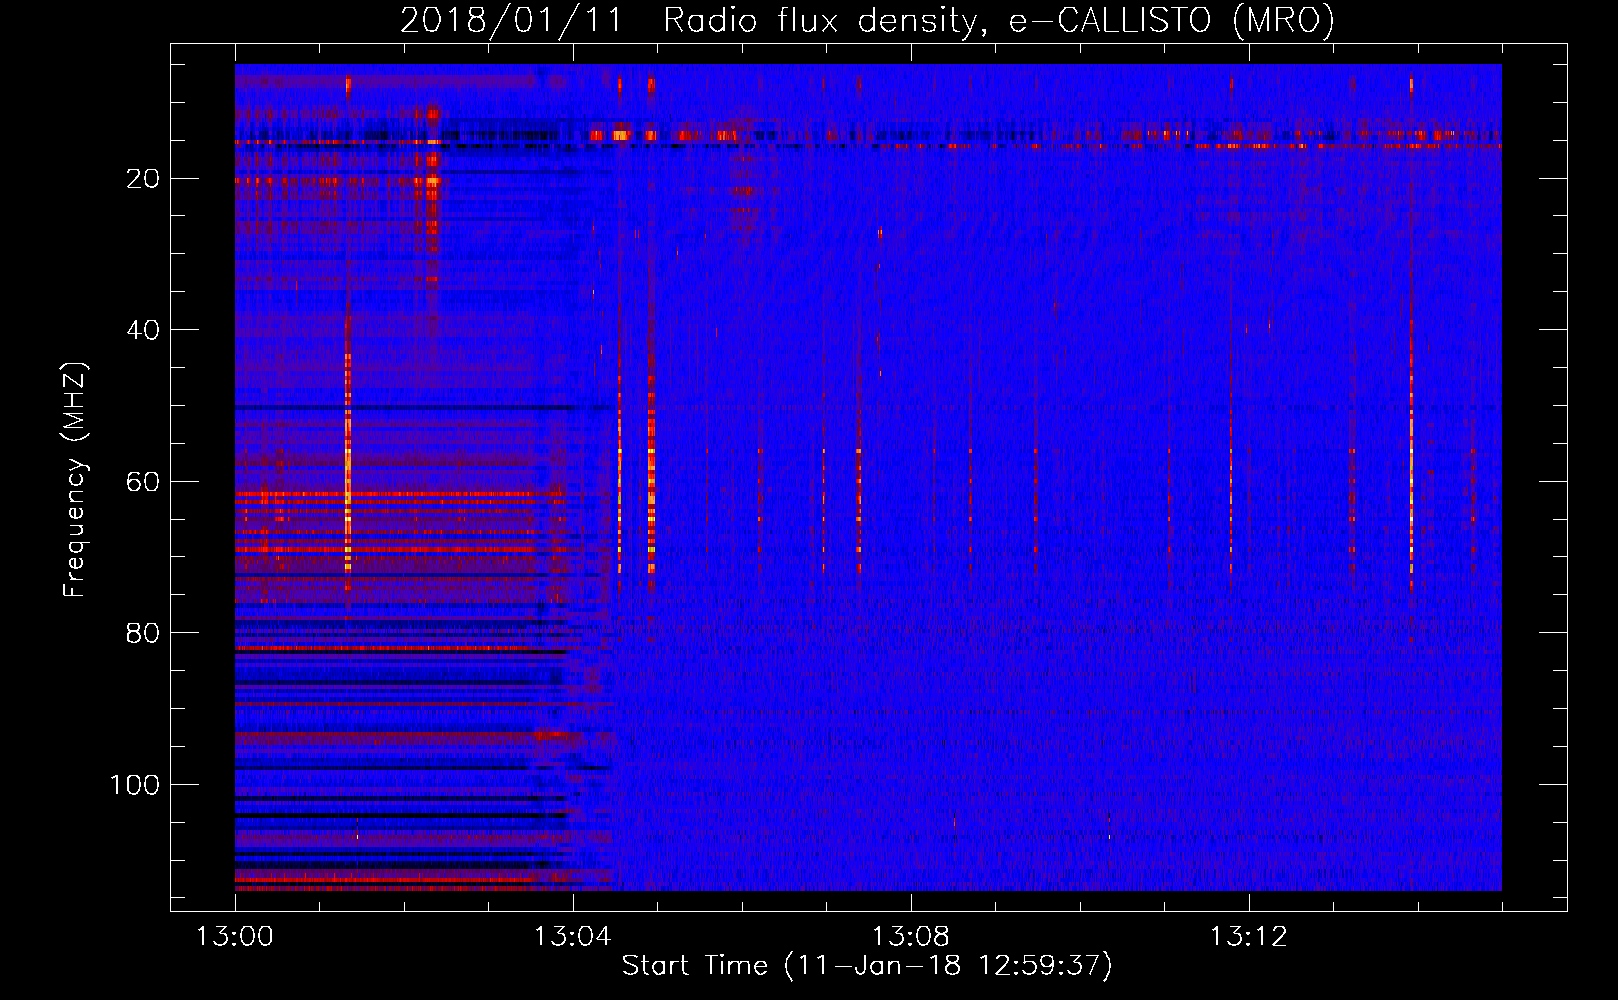The width and height of the screenshot is (1618, 1000).
Task: Click the '13:08' time axis label
Action: point(911,937)
